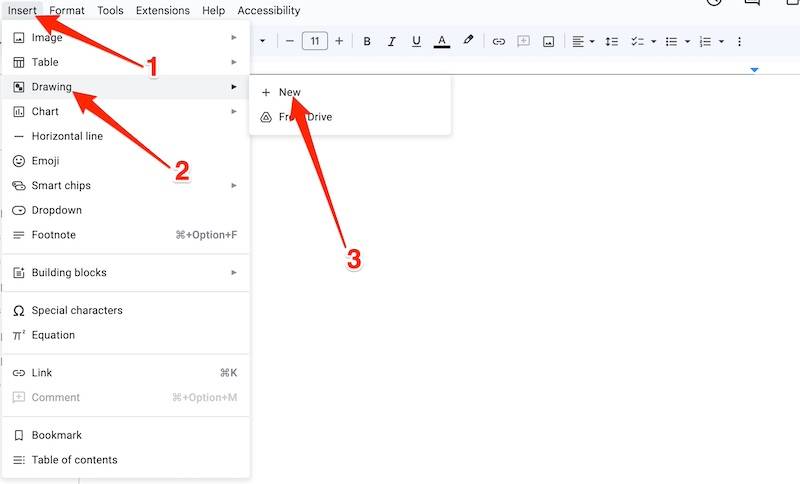Open the Format menu

67,10
